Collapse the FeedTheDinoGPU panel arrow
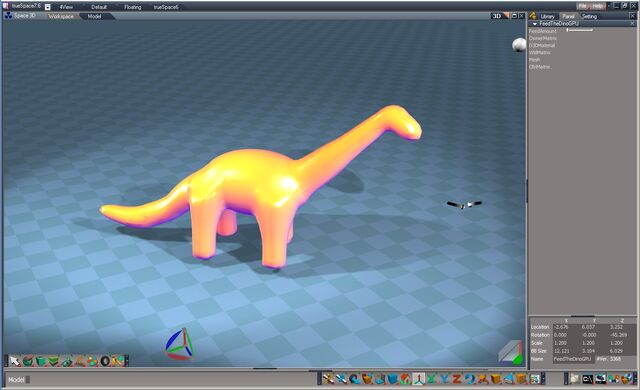The image size is (640, 390). click(x=534, y=24)
